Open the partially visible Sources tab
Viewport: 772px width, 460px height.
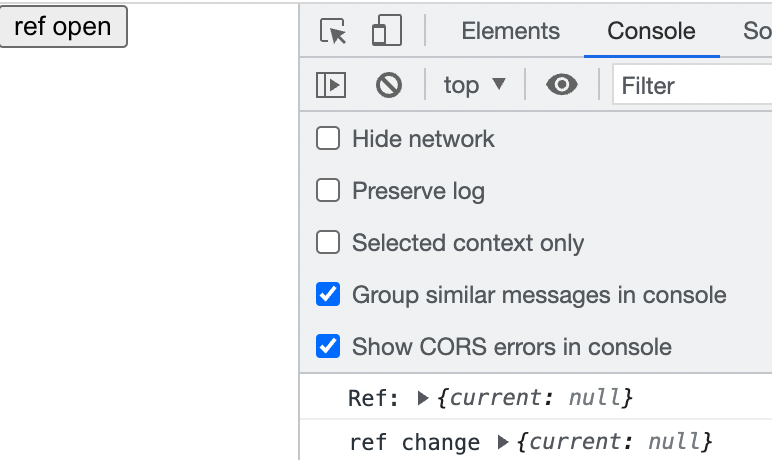[x=757, y=32]
